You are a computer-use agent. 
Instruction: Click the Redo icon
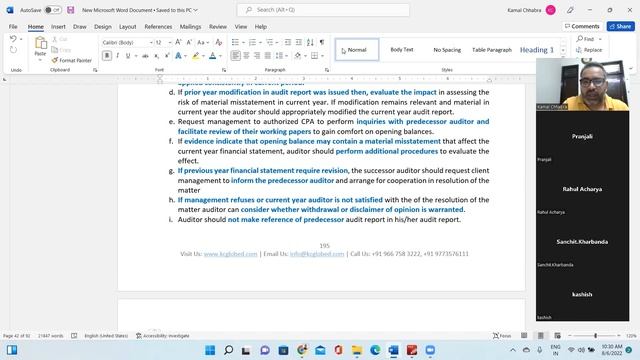[x=13, y=50]
